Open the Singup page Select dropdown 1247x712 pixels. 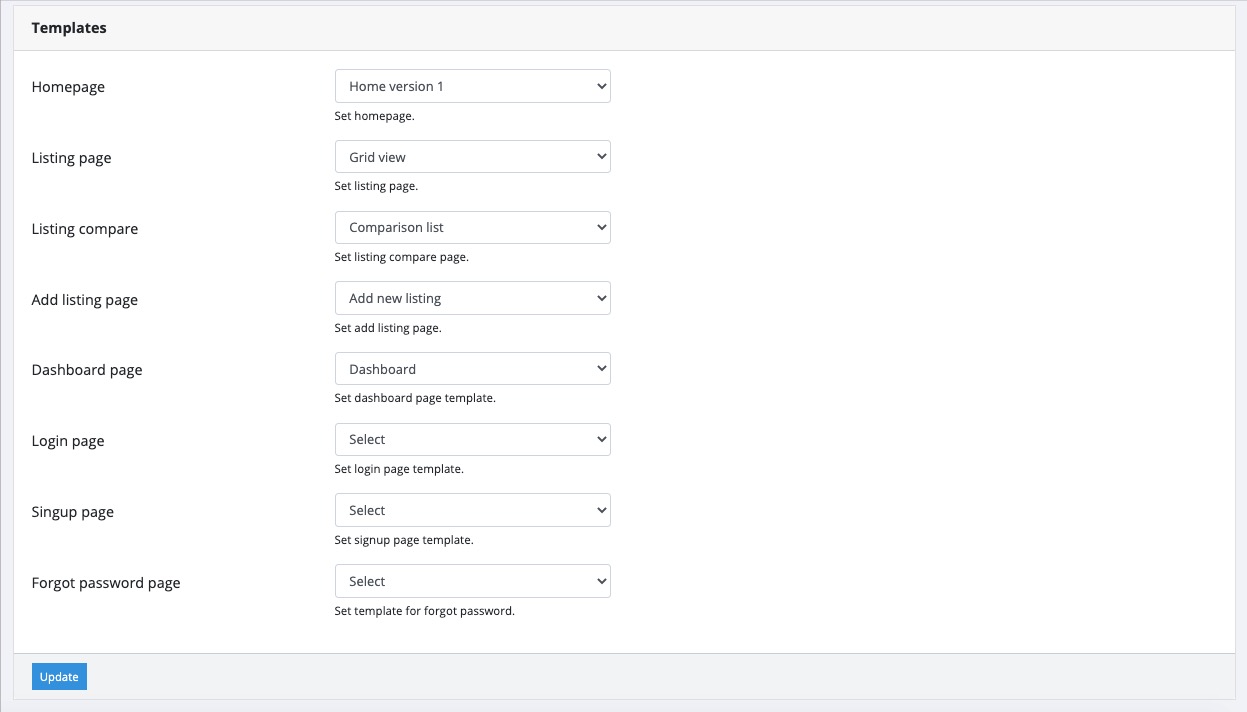[x=472, y=510]
